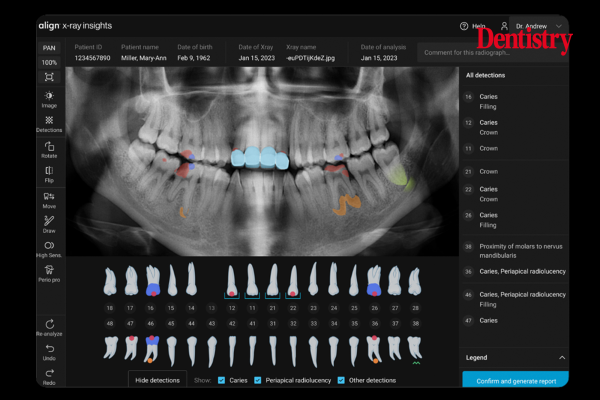
Task: Disable the Other detections checkbox
Action: (341, 380)
